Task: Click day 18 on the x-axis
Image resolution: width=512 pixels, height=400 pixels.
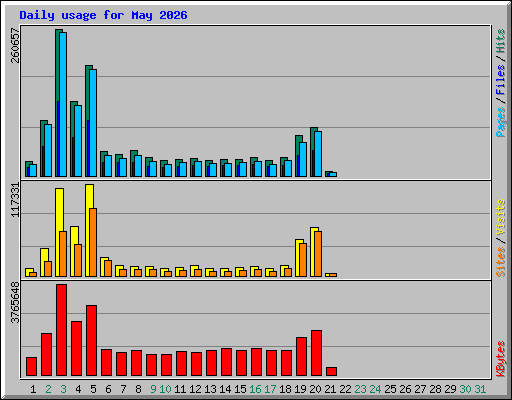Action: point(285,389)
